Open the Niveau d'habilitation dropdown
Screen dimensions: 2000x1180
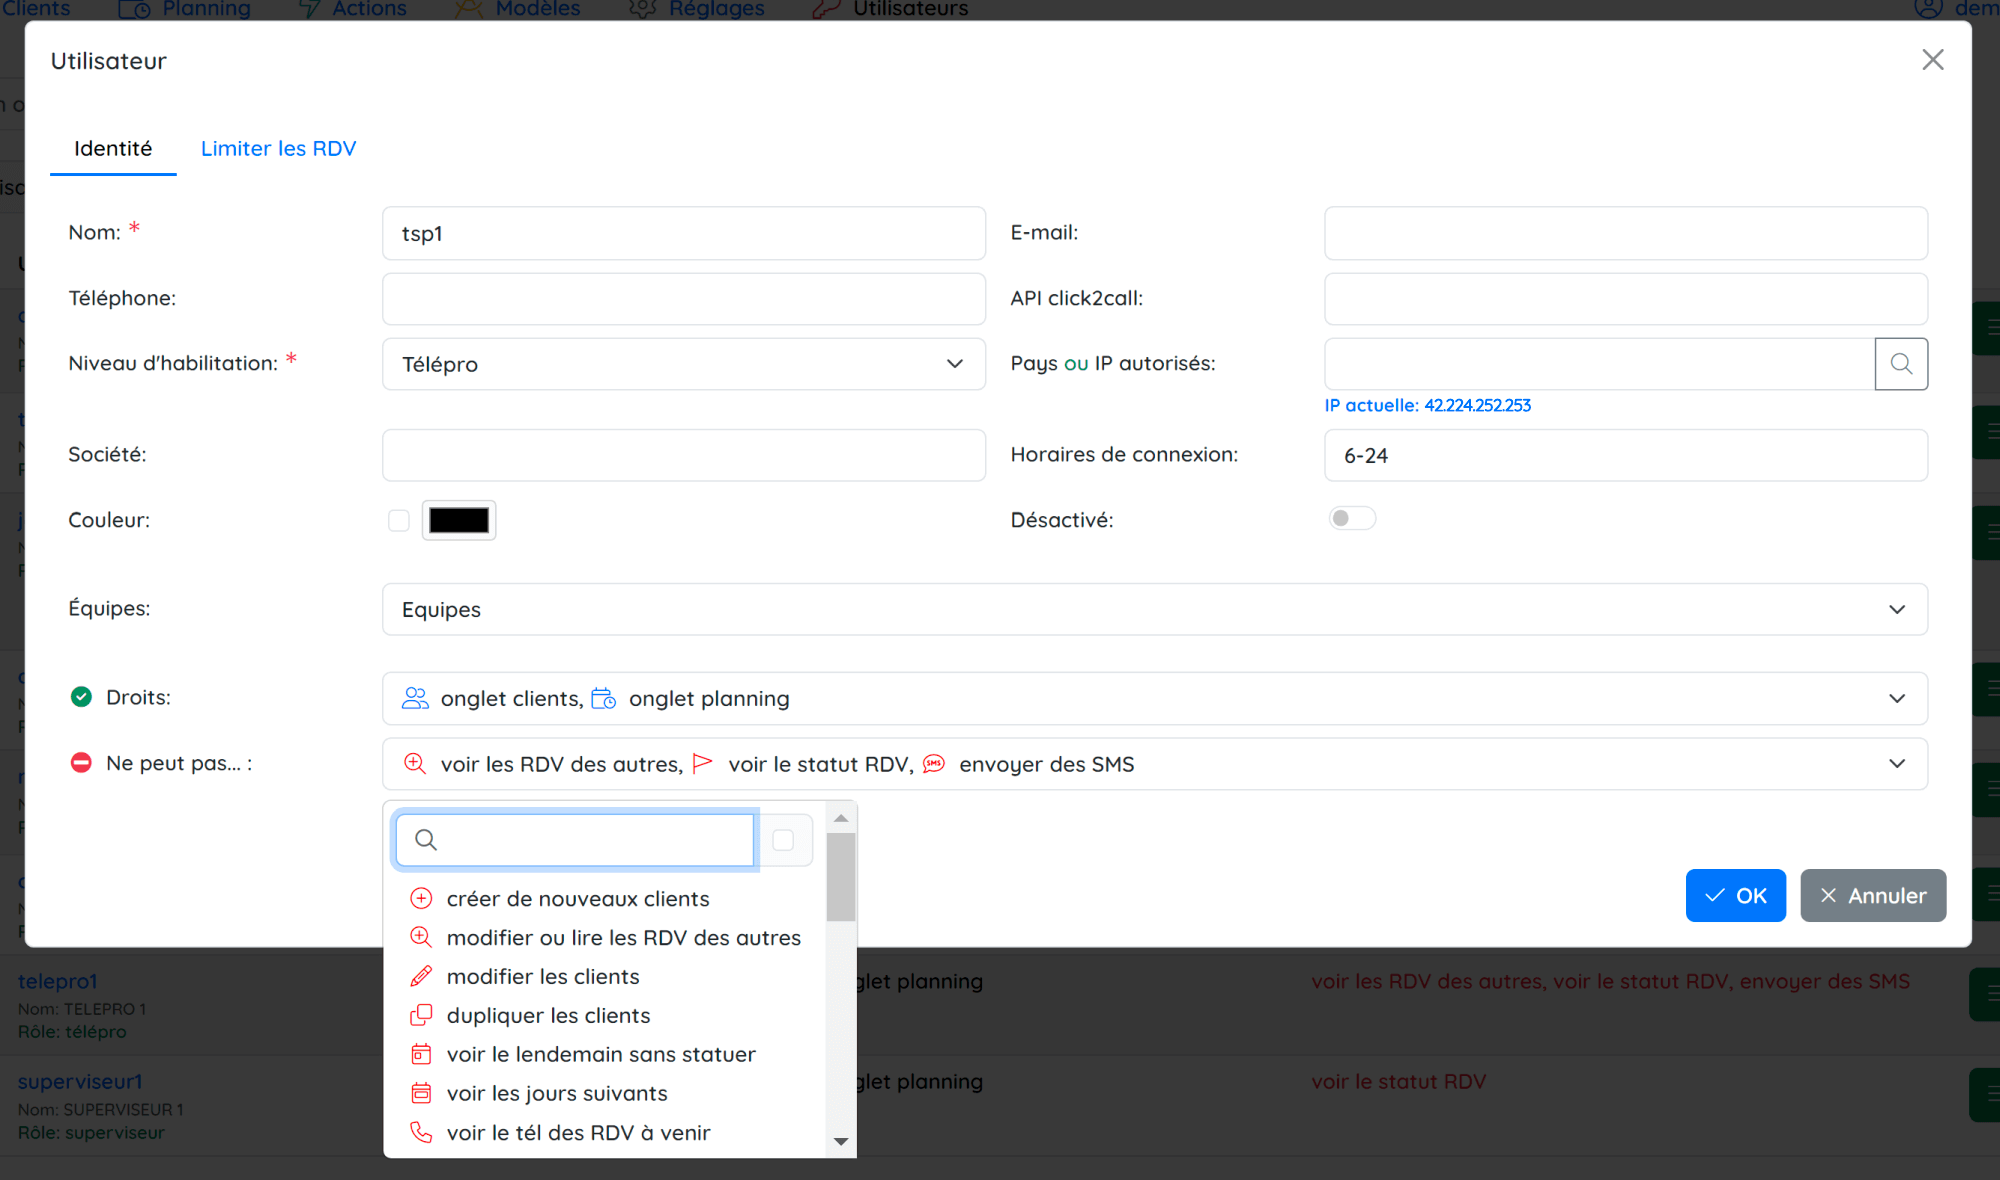click(683, 364)
